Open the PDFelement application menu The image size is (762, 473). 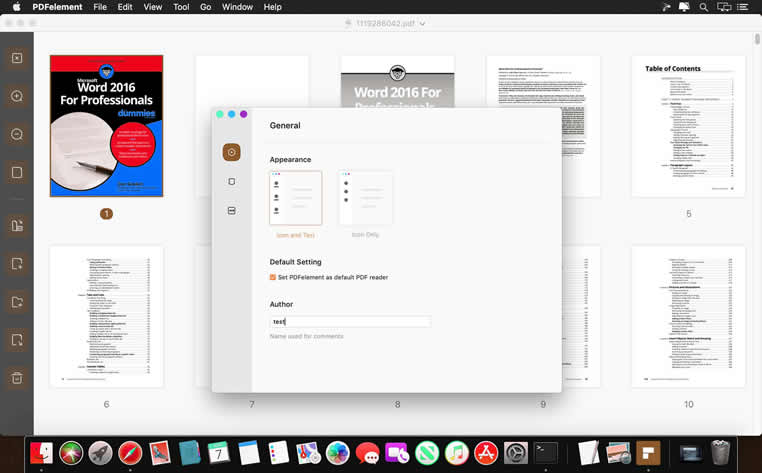[57, 7]
